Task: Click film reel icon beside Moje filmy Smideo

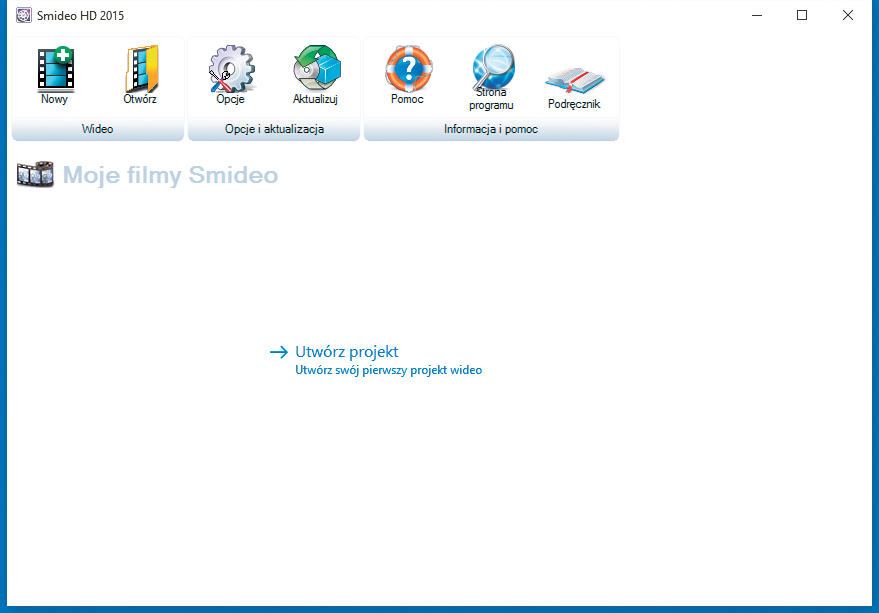Action: click(x=35, y=175)
